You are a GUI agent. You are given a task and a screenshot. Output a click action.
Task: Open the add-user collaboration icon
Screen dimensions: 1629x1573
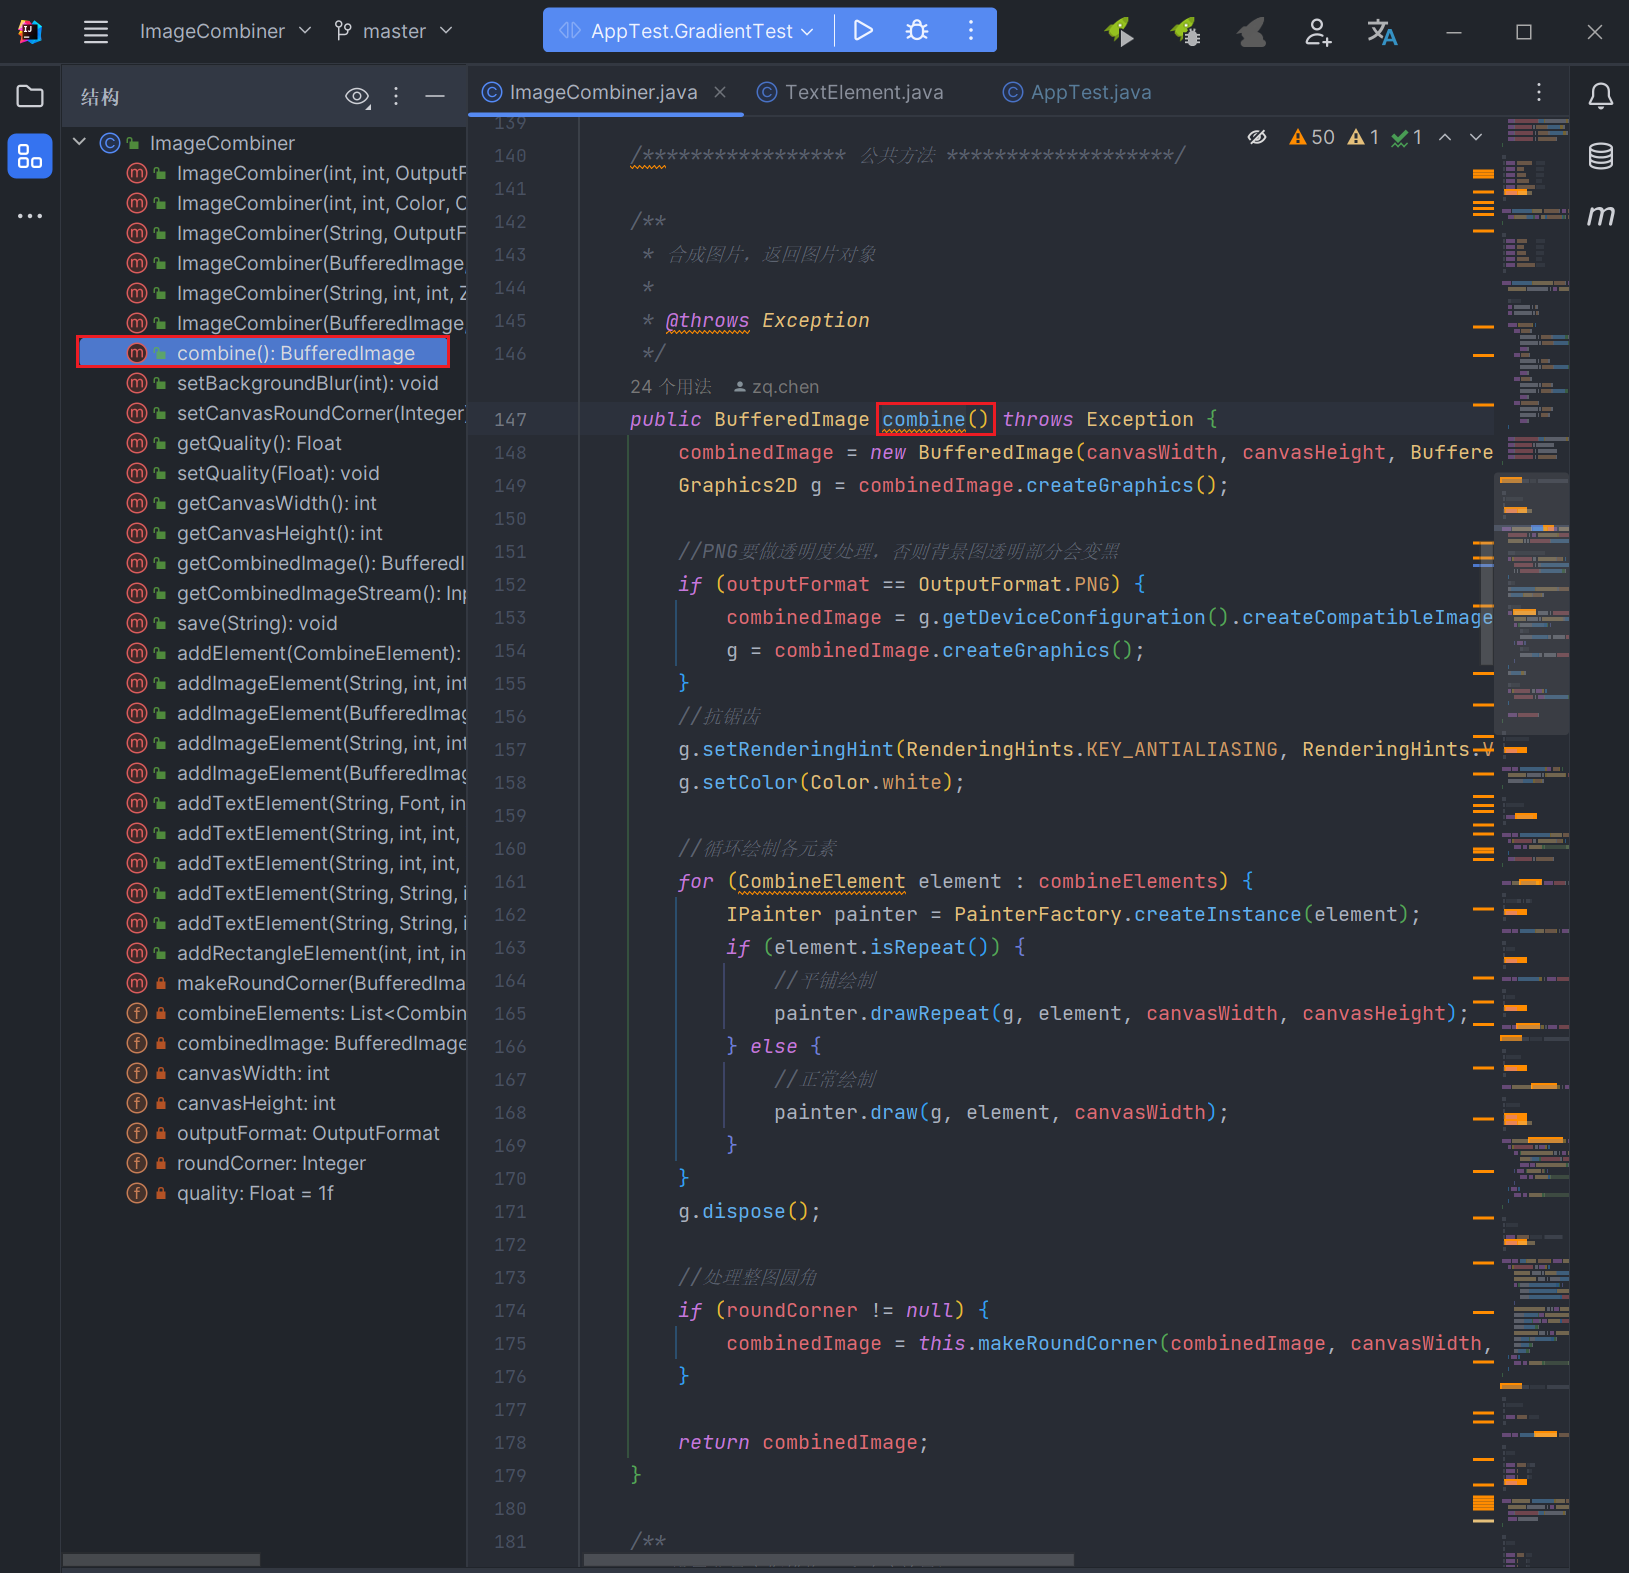(x=1317, y=32)
